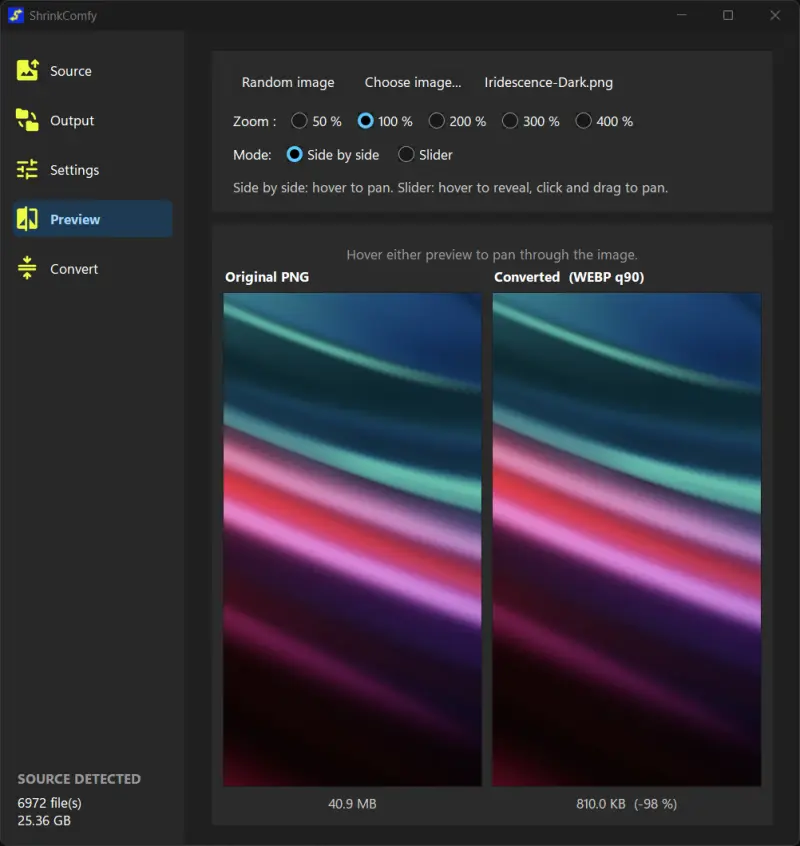Select 400 % zoom radio button
The width and height of the screenshot is (800, 846).
pos(583,121)
